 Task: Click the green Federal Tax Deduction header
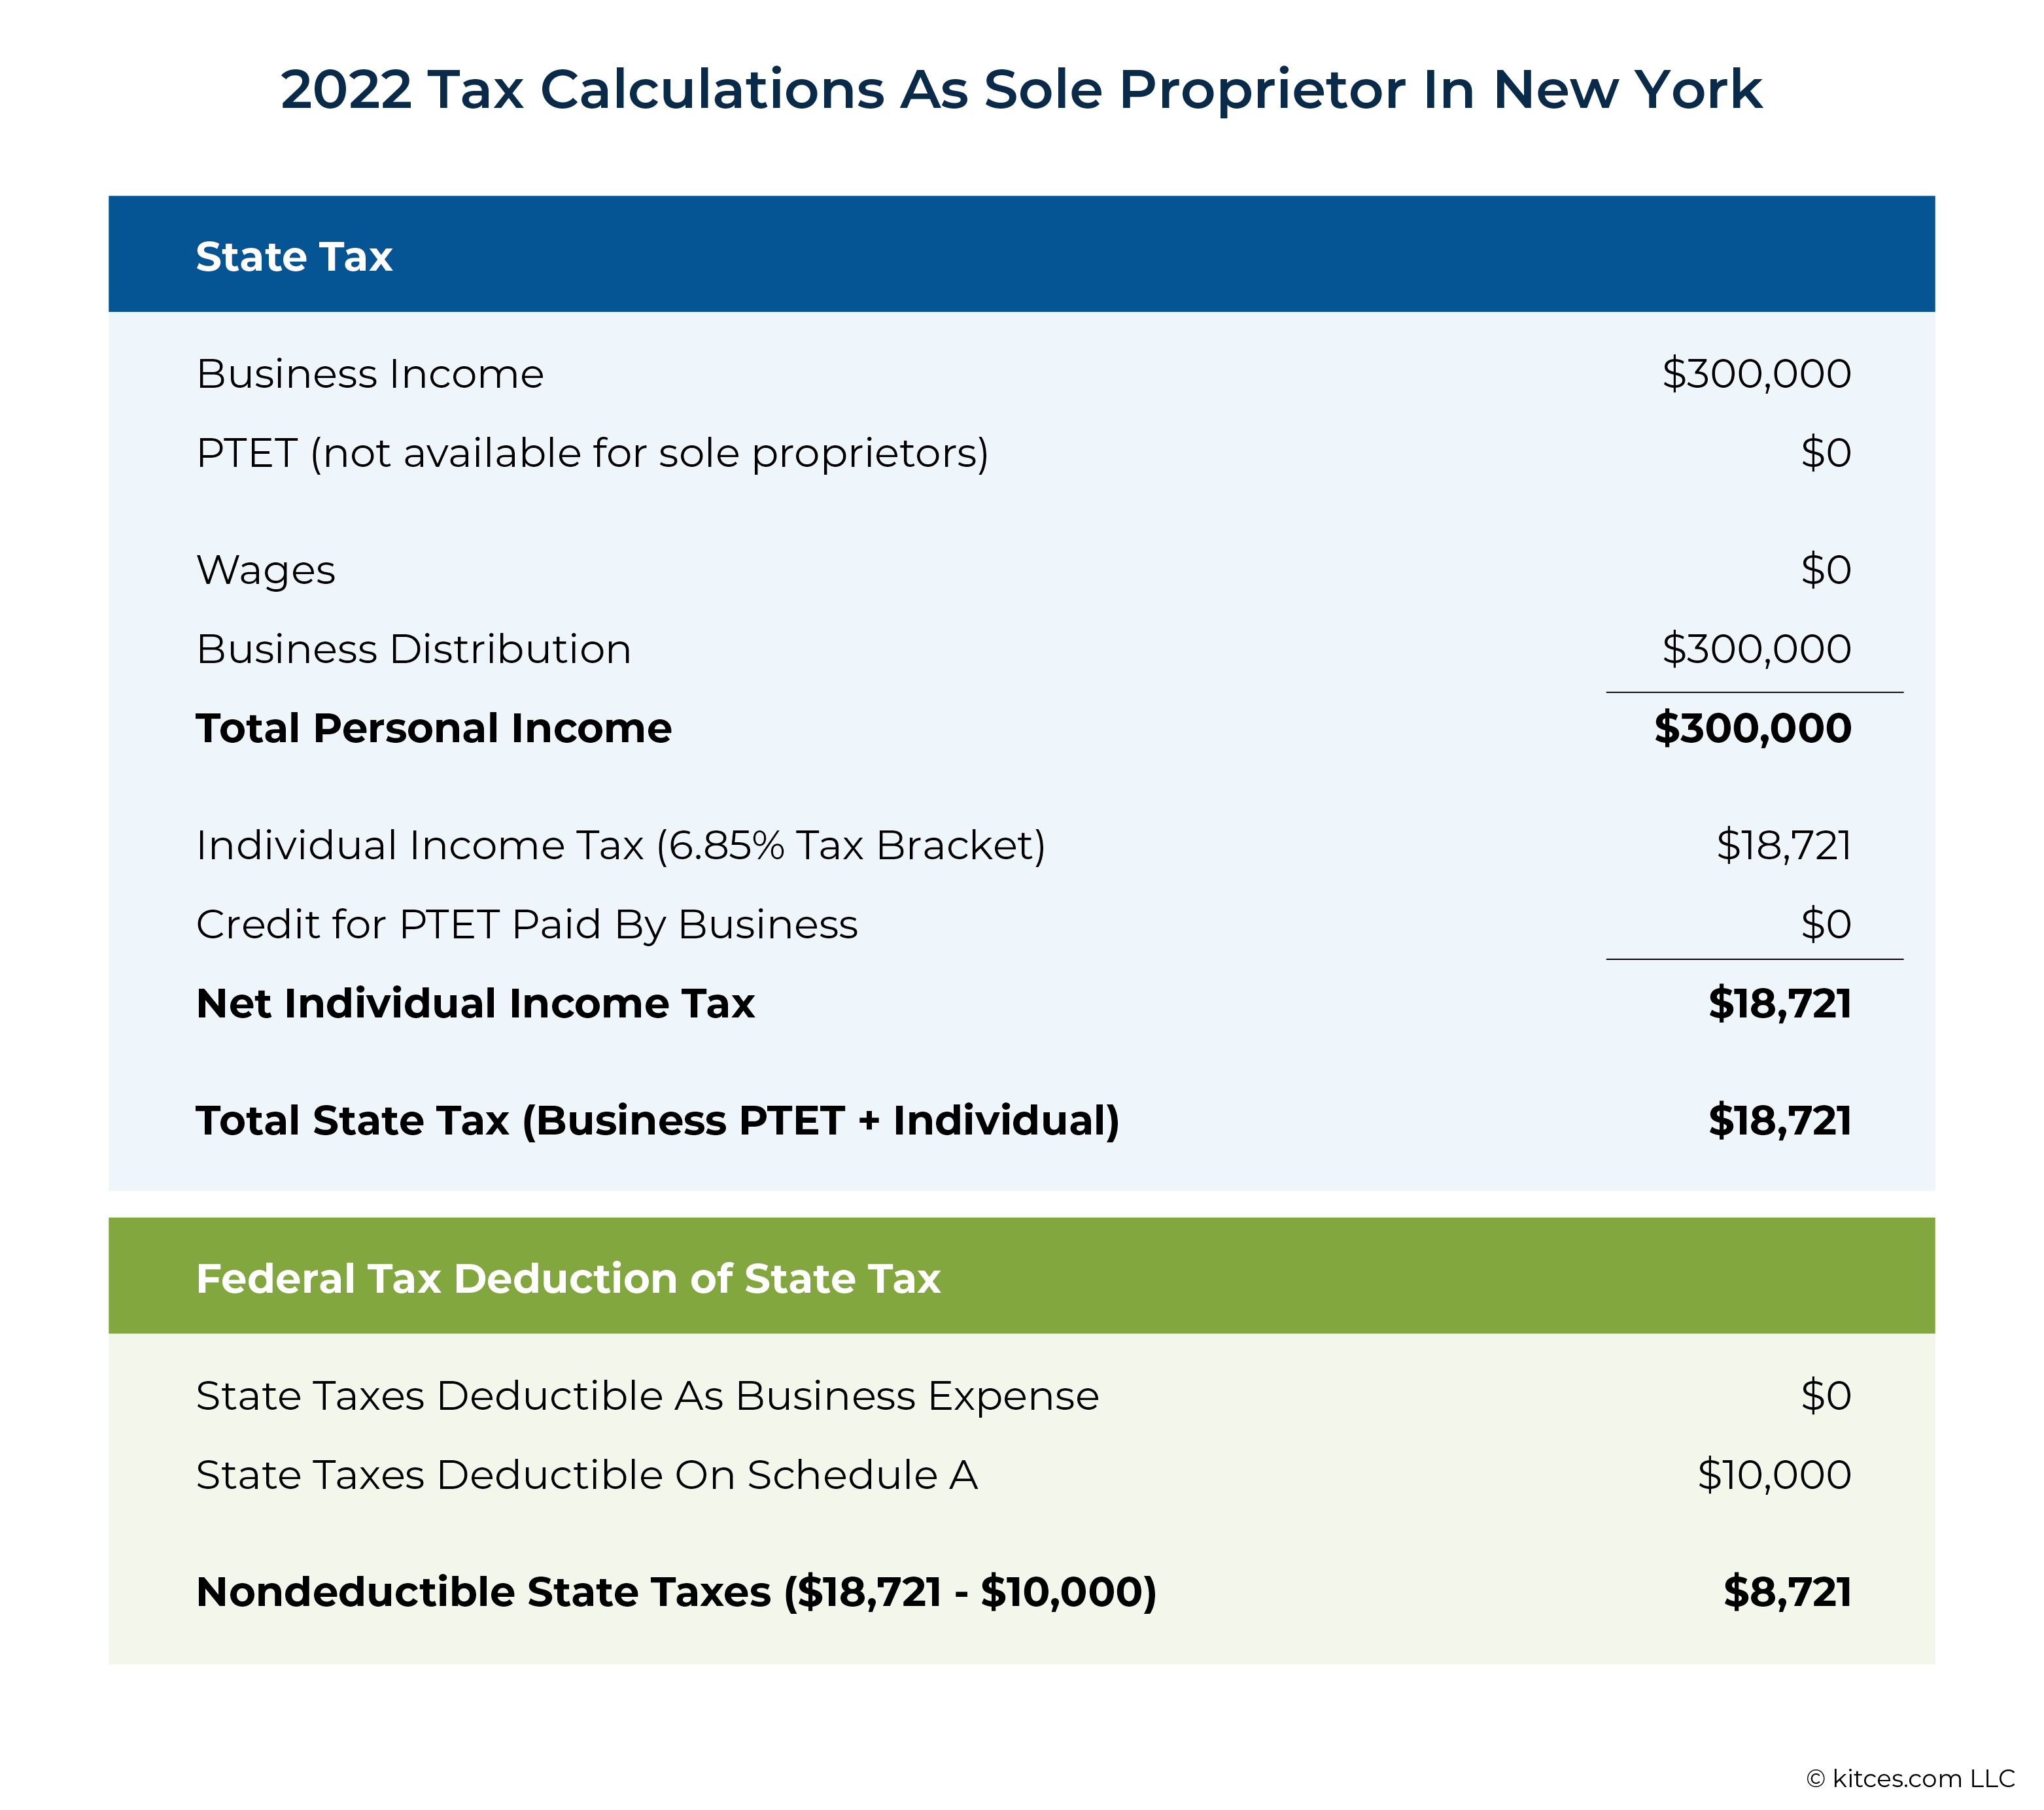[x=1021, y=1276]
